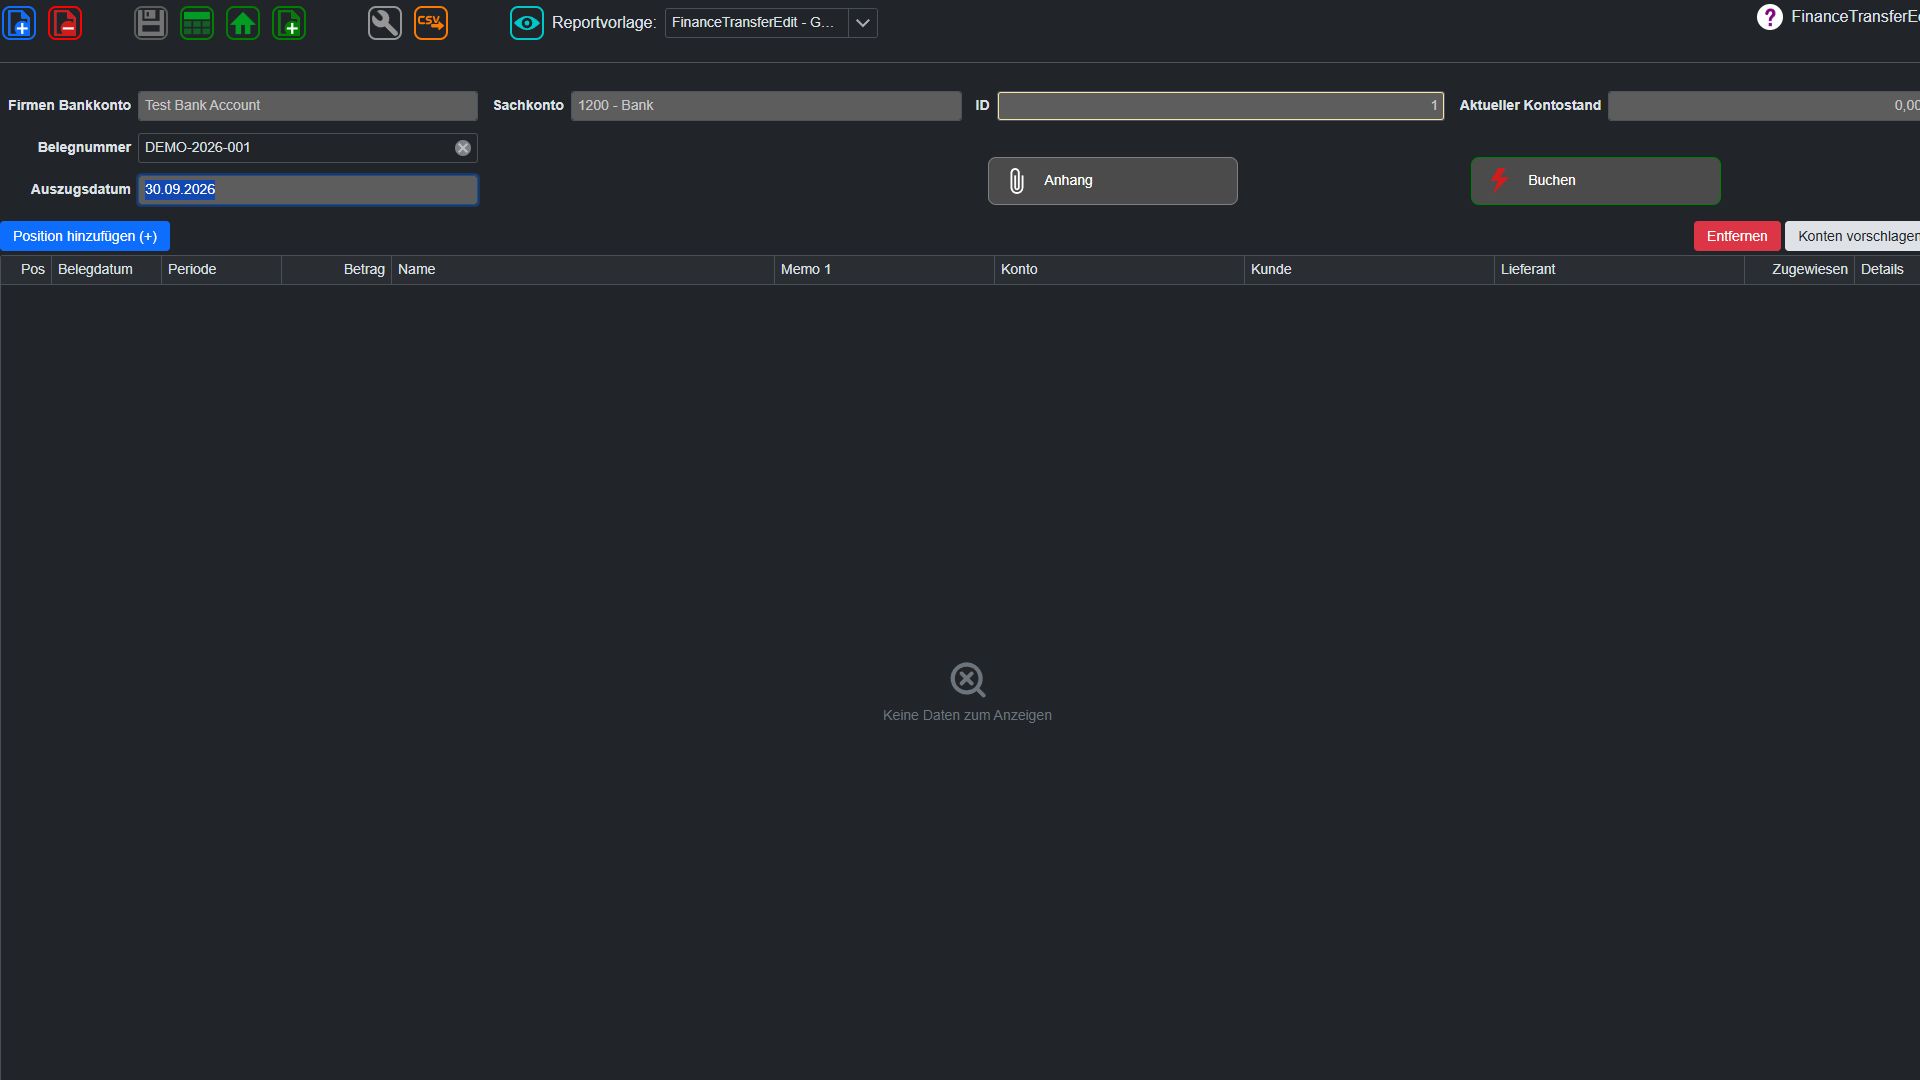Viewport: 1920px width, 1080px height.
Task: Click the Details column header
Action: [1887, 269]
